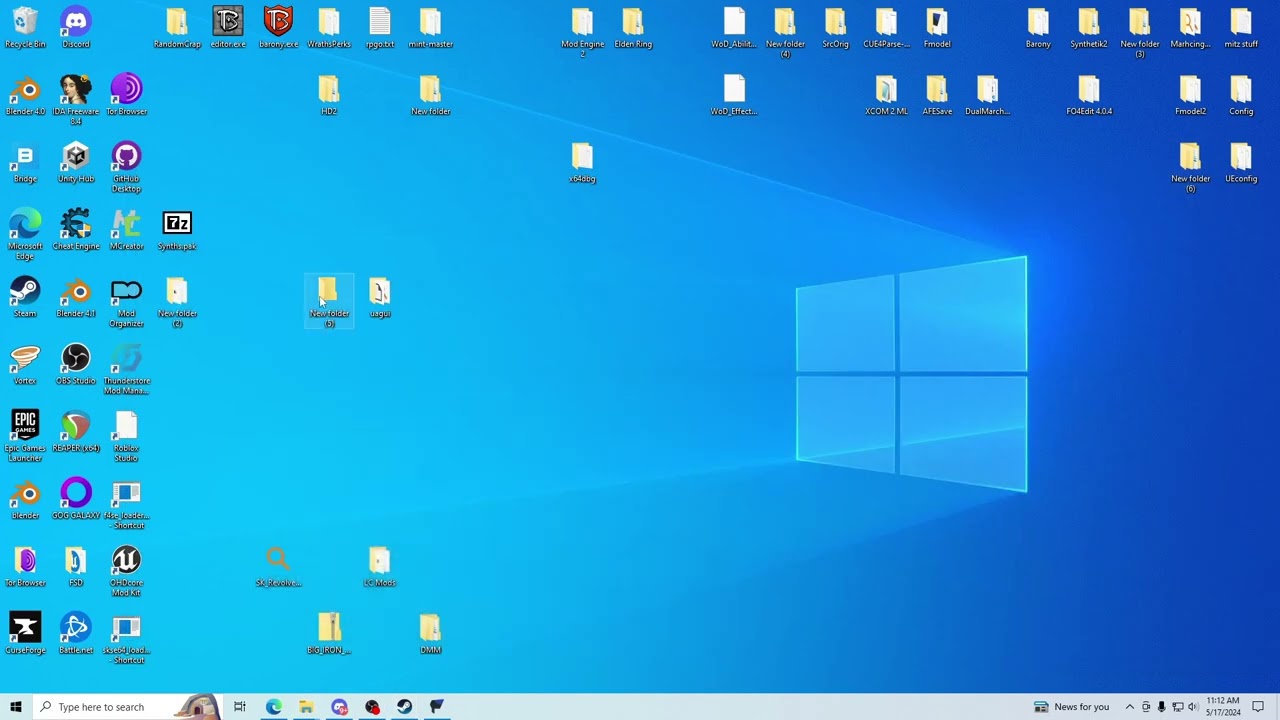
Task: Select the FSD shortcut icon
Action: 76,568
